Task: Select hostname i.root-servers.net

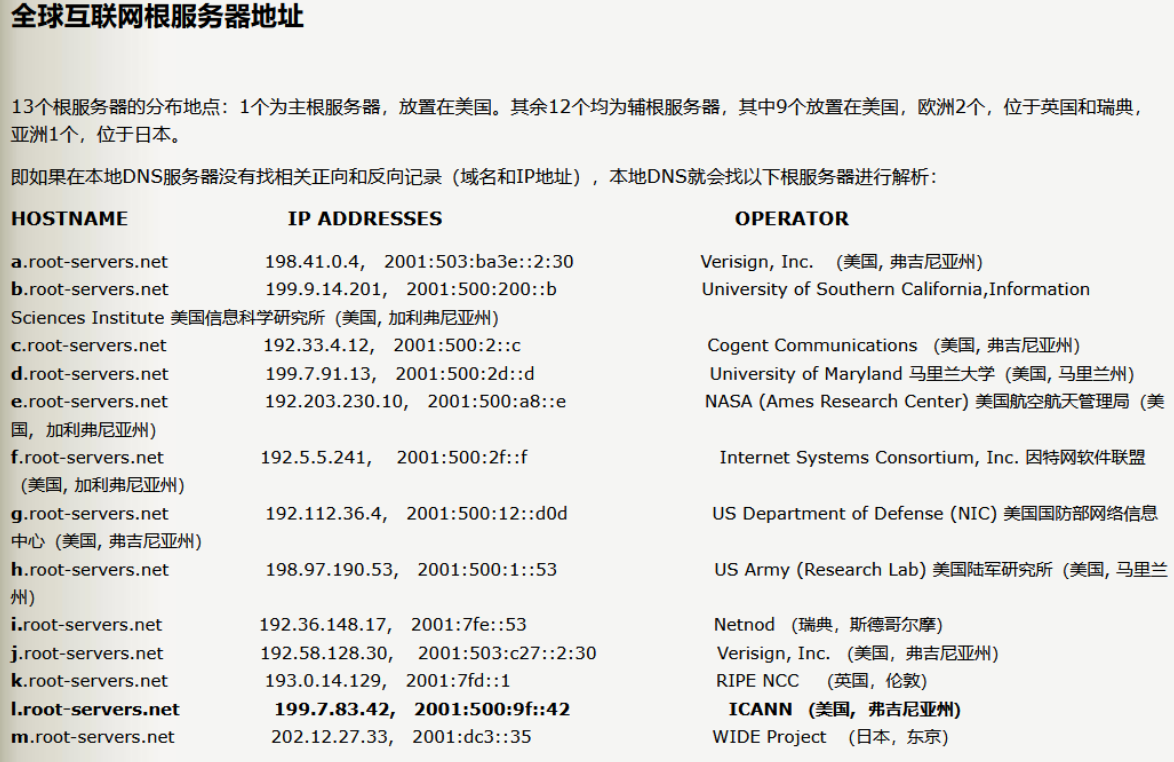Action: [x=86, y=625]
